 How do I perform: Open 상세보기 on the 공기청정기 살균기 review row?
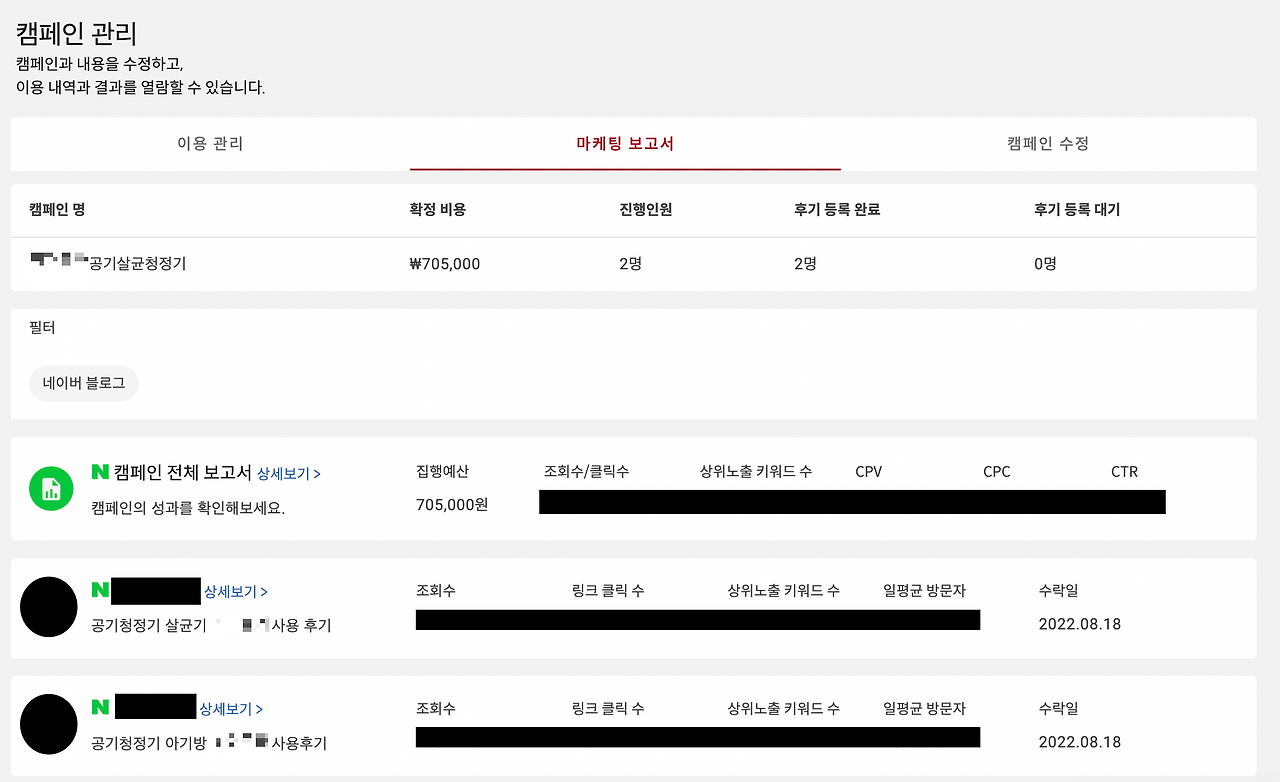pyautogui.click(x=234, y=591)
